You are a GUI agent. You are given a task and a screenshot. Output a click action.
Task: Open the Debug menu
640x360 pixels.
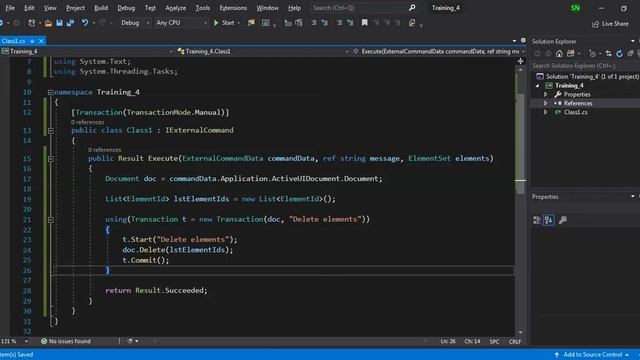(x=126, y=8)
